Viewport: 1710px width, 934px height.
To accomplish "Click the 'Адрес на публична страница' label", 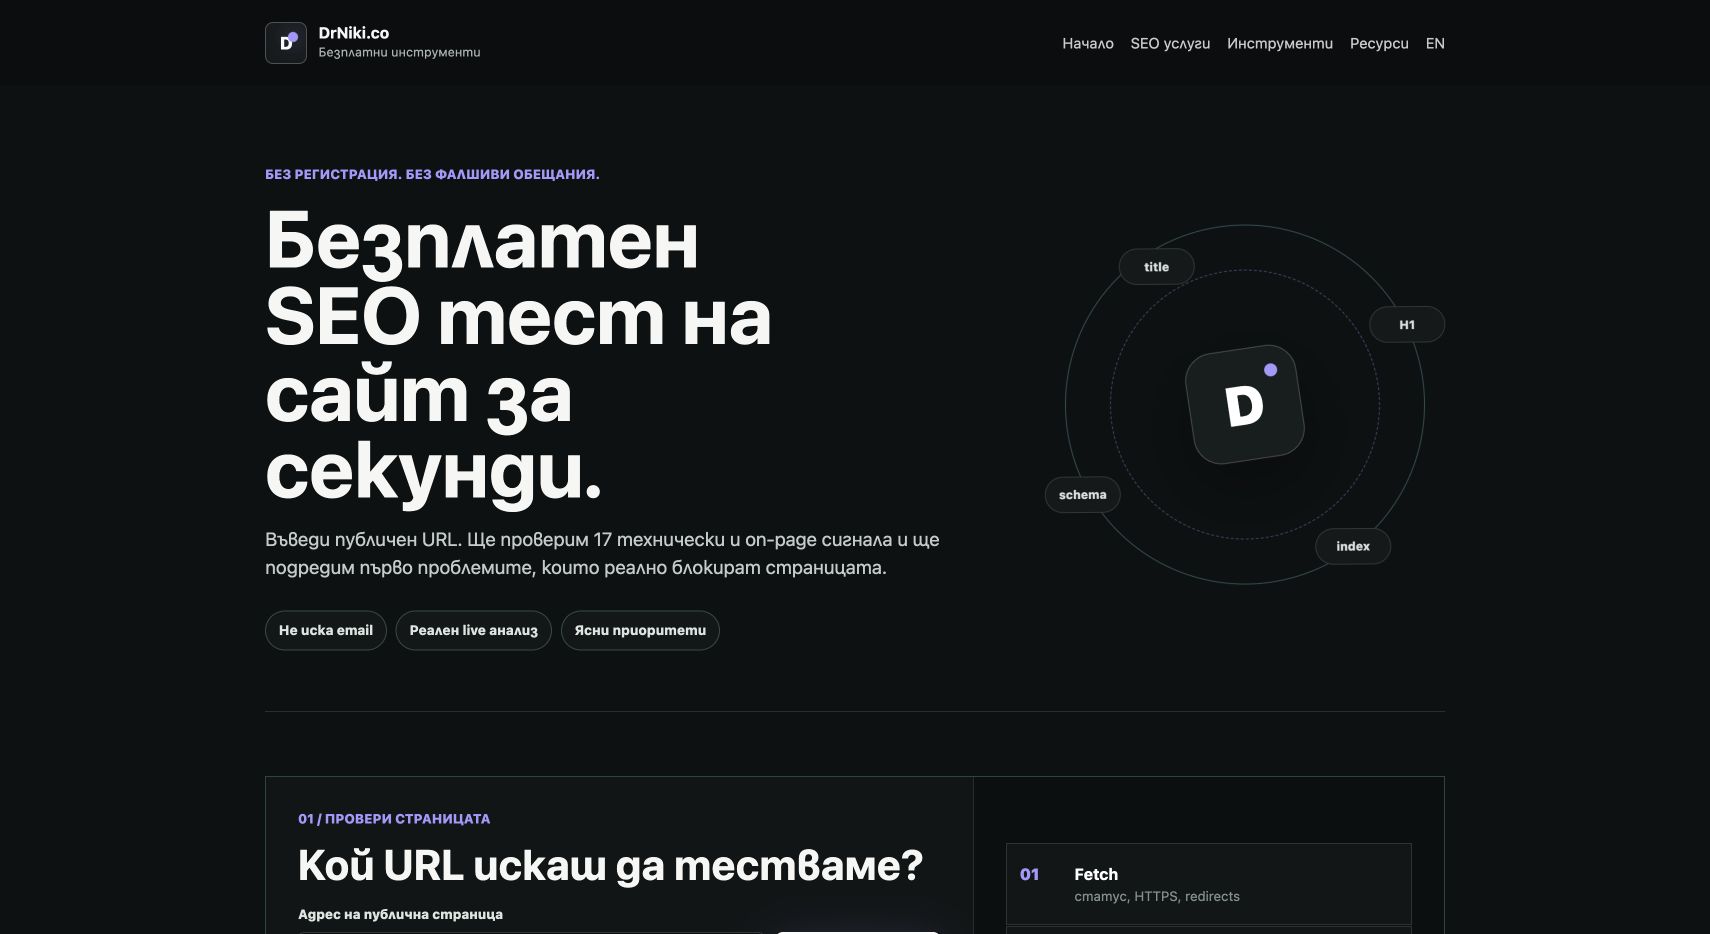I will tap(400, 914).
